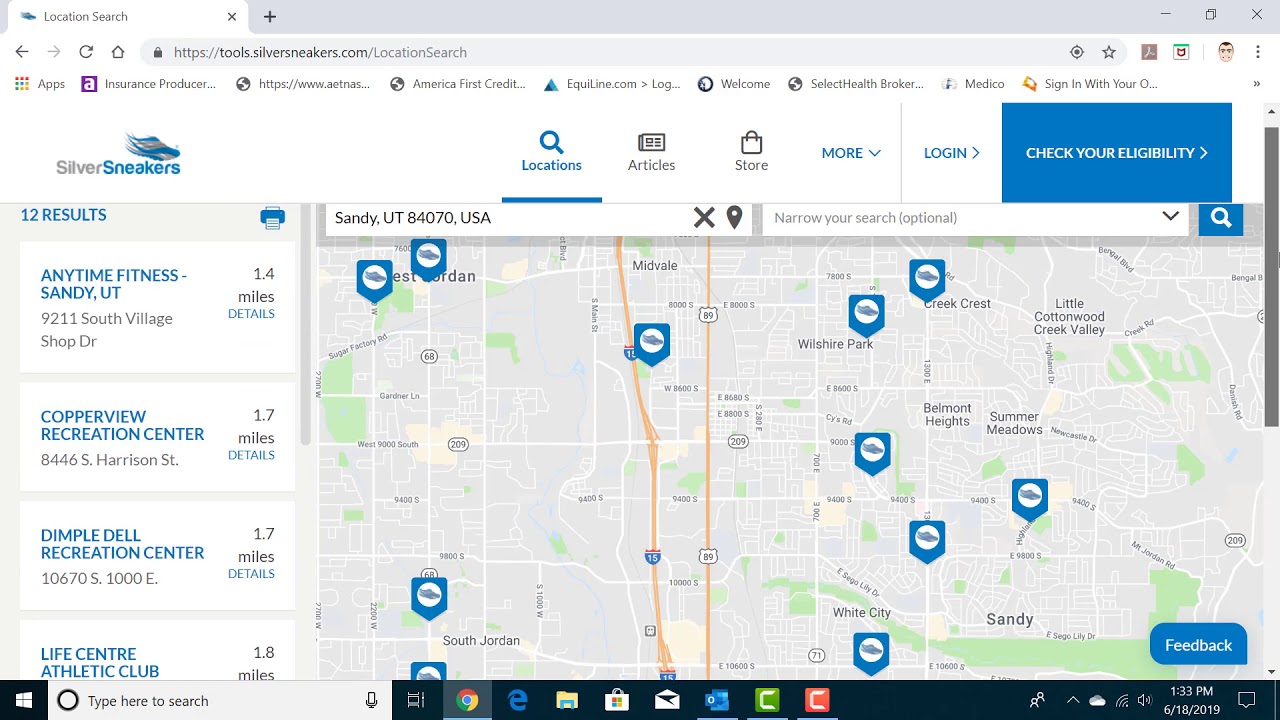Expand the MORE menu
Image resolution: width=1280 pixels, height=720 pixels.
point(851,153)
